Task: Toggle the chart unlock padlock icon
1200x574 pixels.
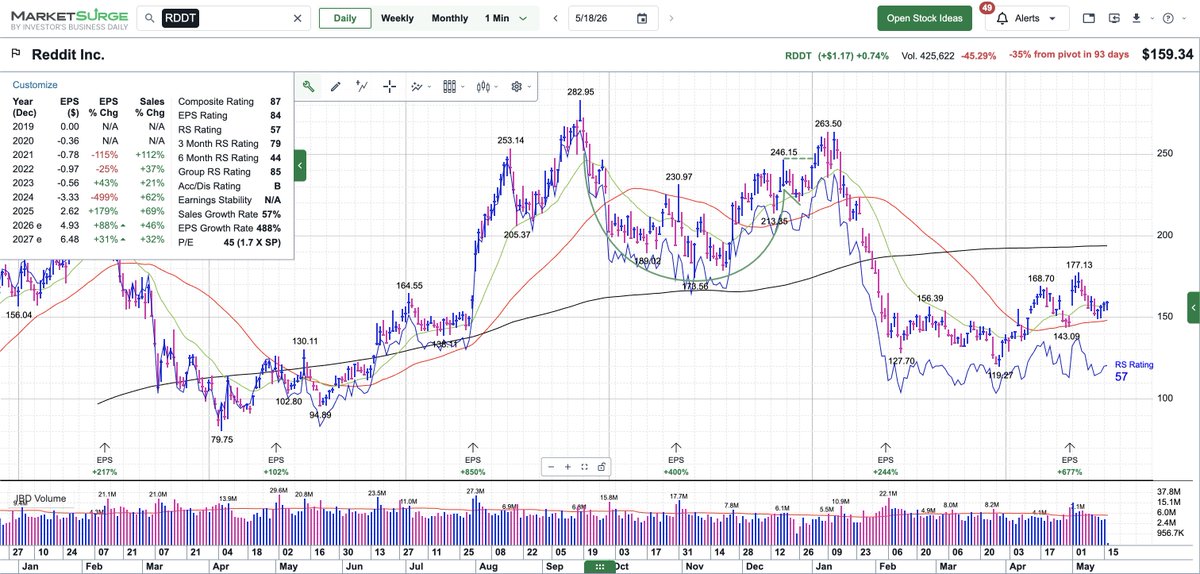Action: point(601,466)
